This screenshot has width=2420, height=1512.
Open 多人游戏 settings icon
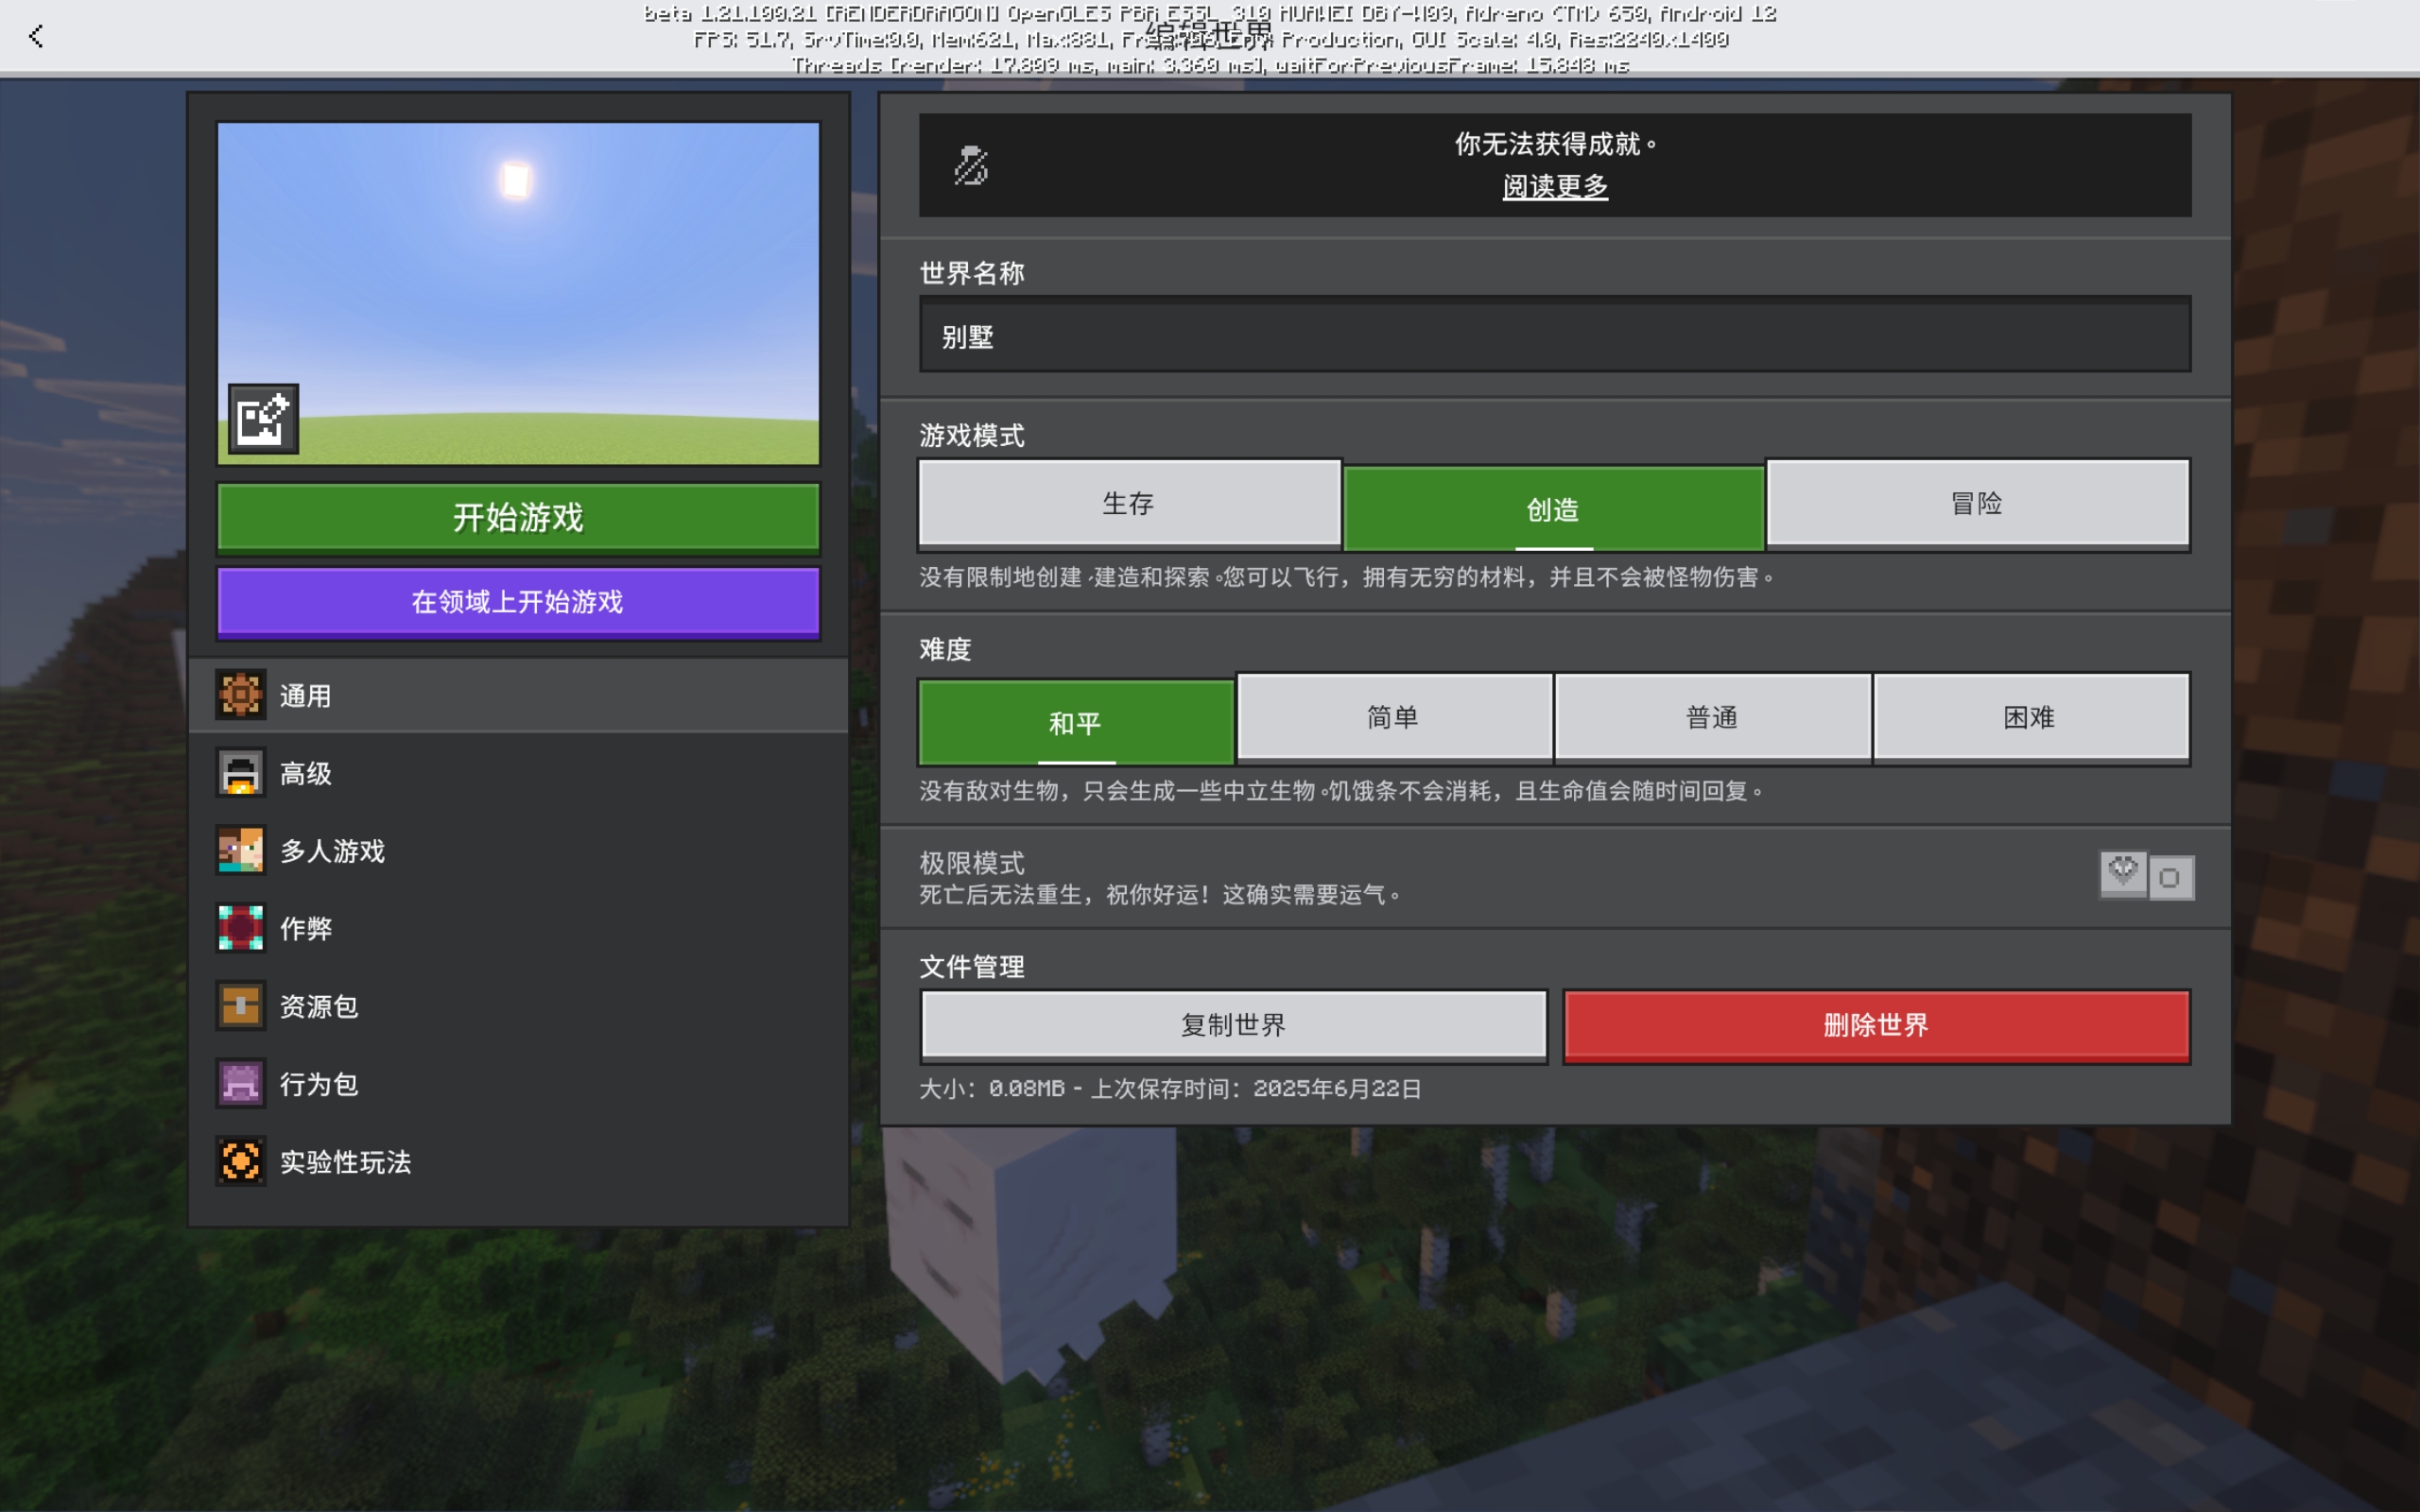(241, 851)
